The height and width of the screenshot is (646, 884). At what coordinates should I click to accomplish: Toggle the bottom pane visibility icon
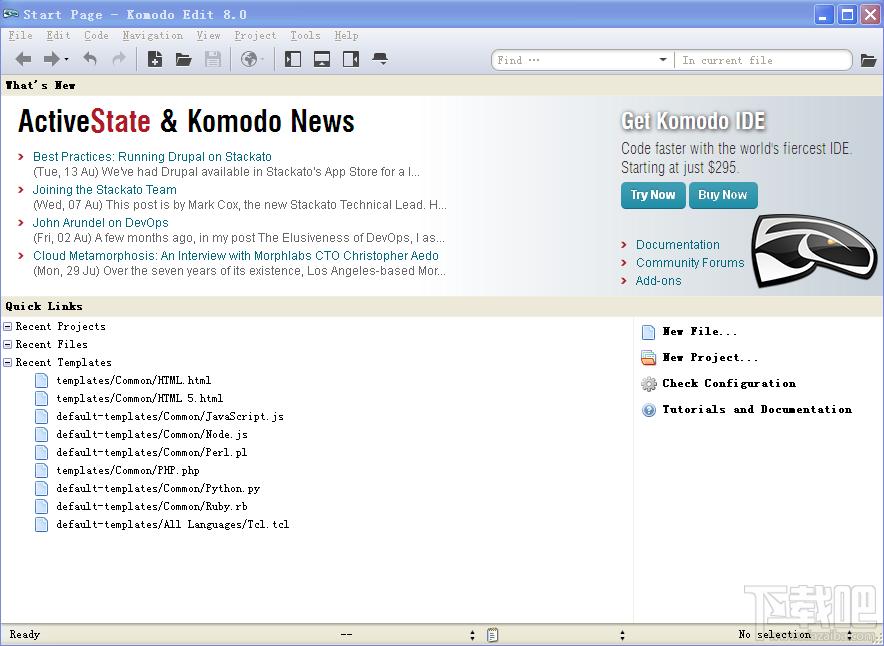[322, 59]
